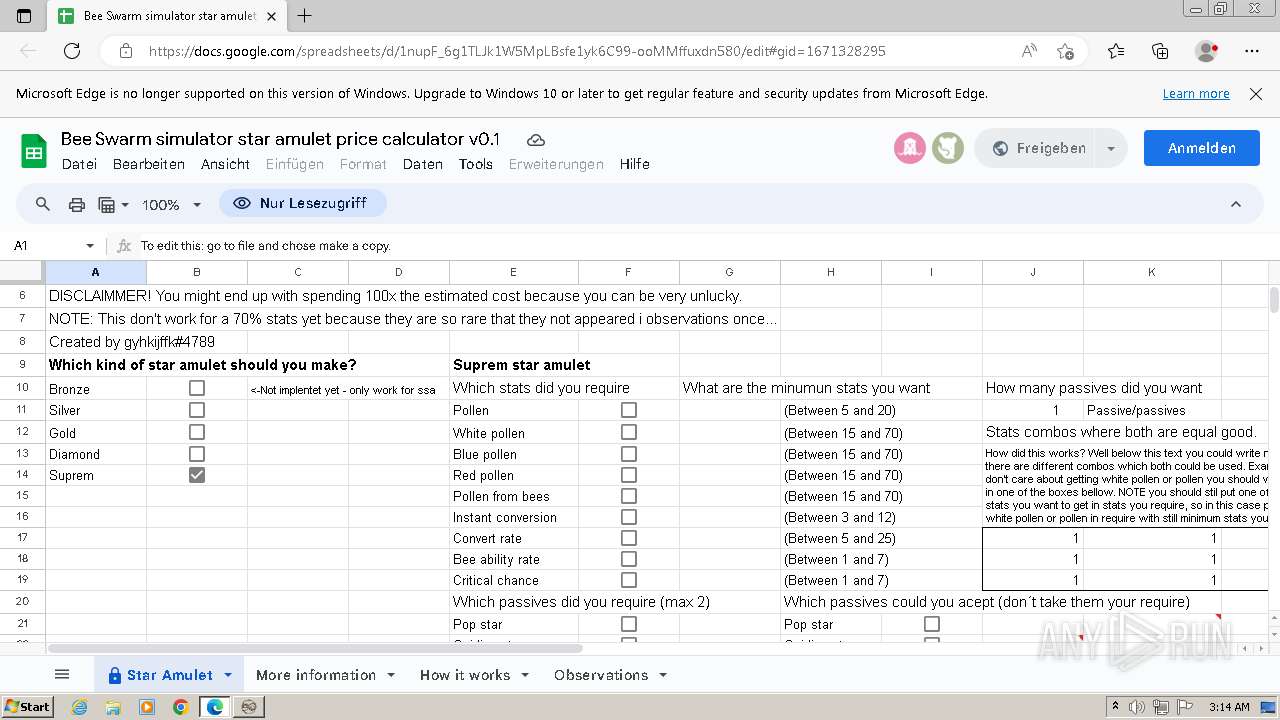Click the pink anonymous viewer avatar
The height and width of the screenshot is (720, 1280).
(909, 148)
